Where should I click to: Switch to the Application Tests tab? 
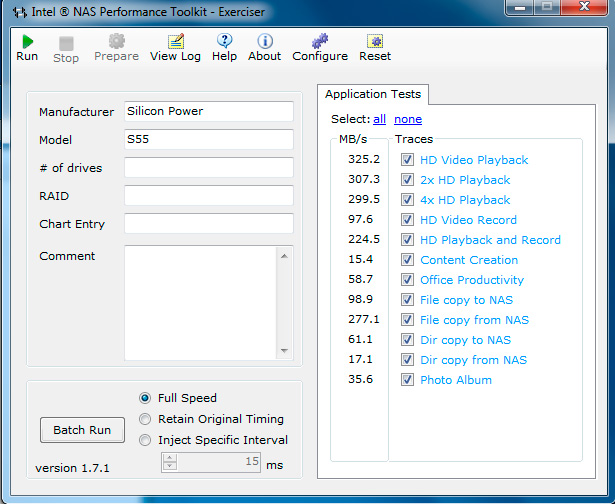pos(373,95)
